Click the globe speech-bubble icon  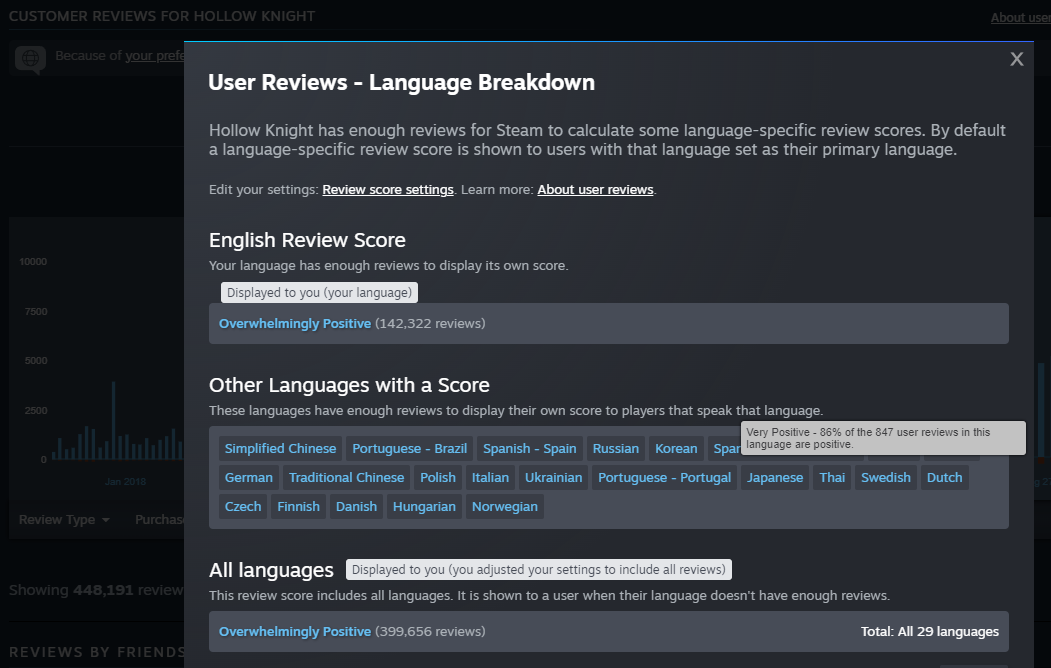pos(30,60)
